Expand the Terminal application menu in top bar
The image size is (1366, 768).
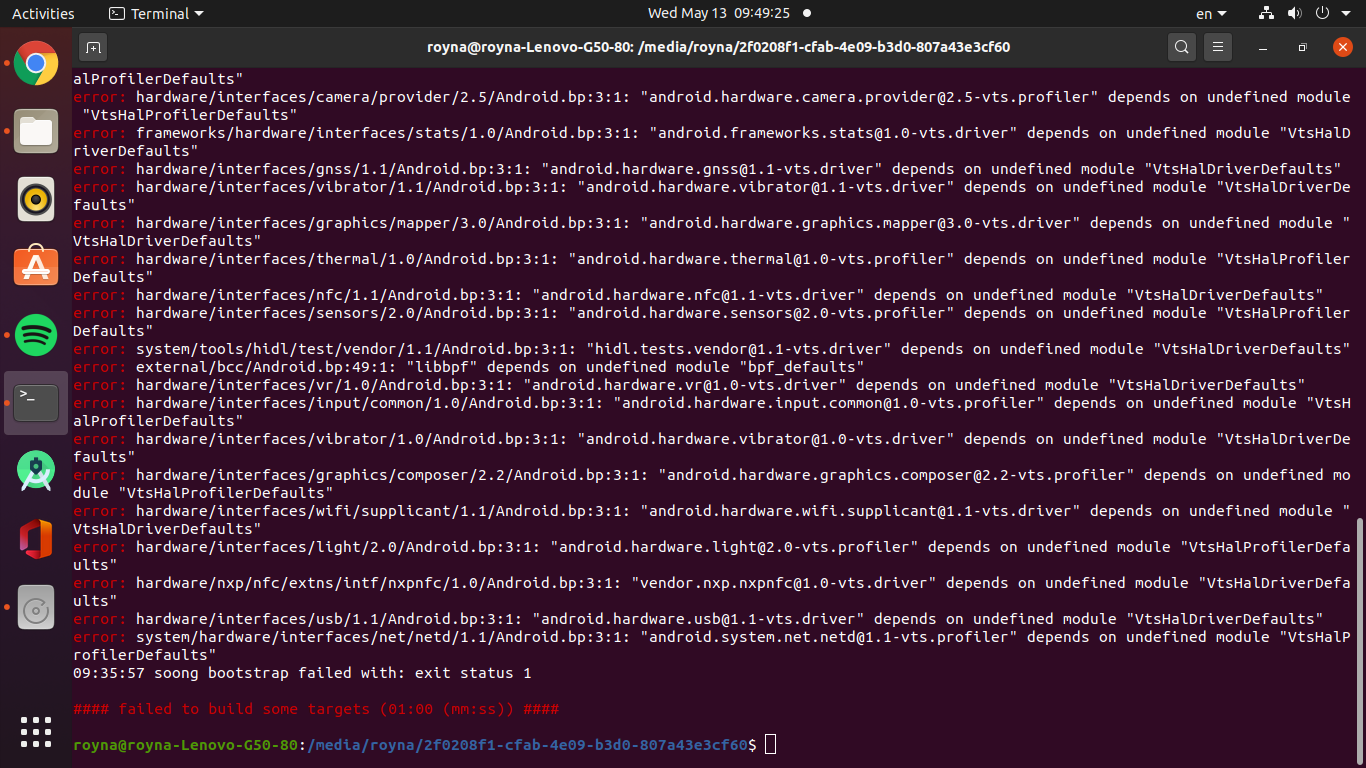tap(155, 13)
